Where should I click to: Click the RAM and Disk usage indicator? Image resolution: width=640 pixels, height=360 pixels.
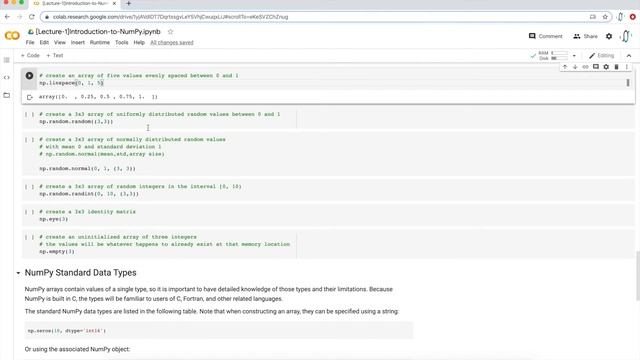[553, 56]
